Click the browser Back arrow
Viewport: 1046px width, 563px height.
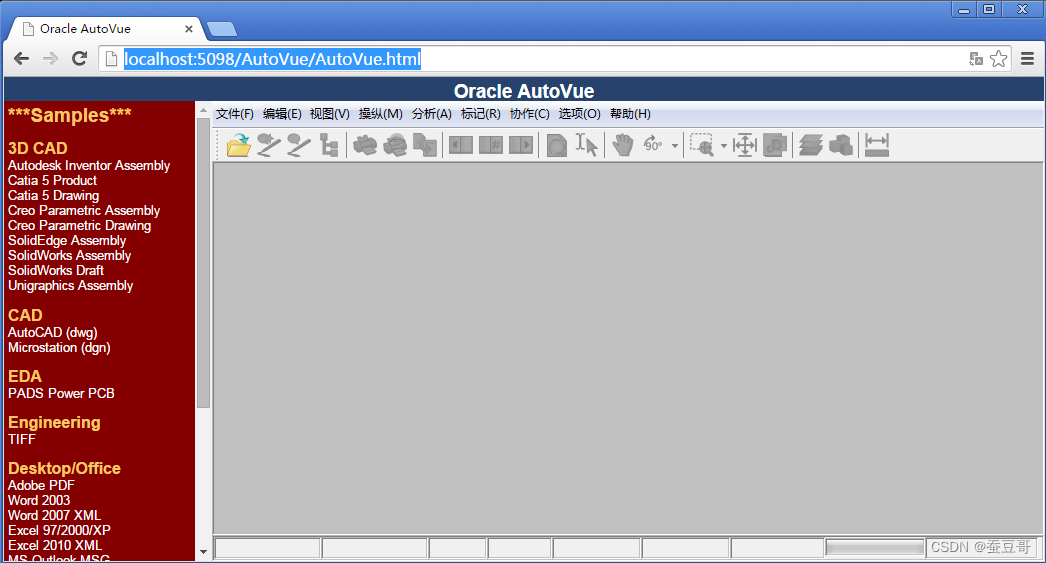click(21, 59)
